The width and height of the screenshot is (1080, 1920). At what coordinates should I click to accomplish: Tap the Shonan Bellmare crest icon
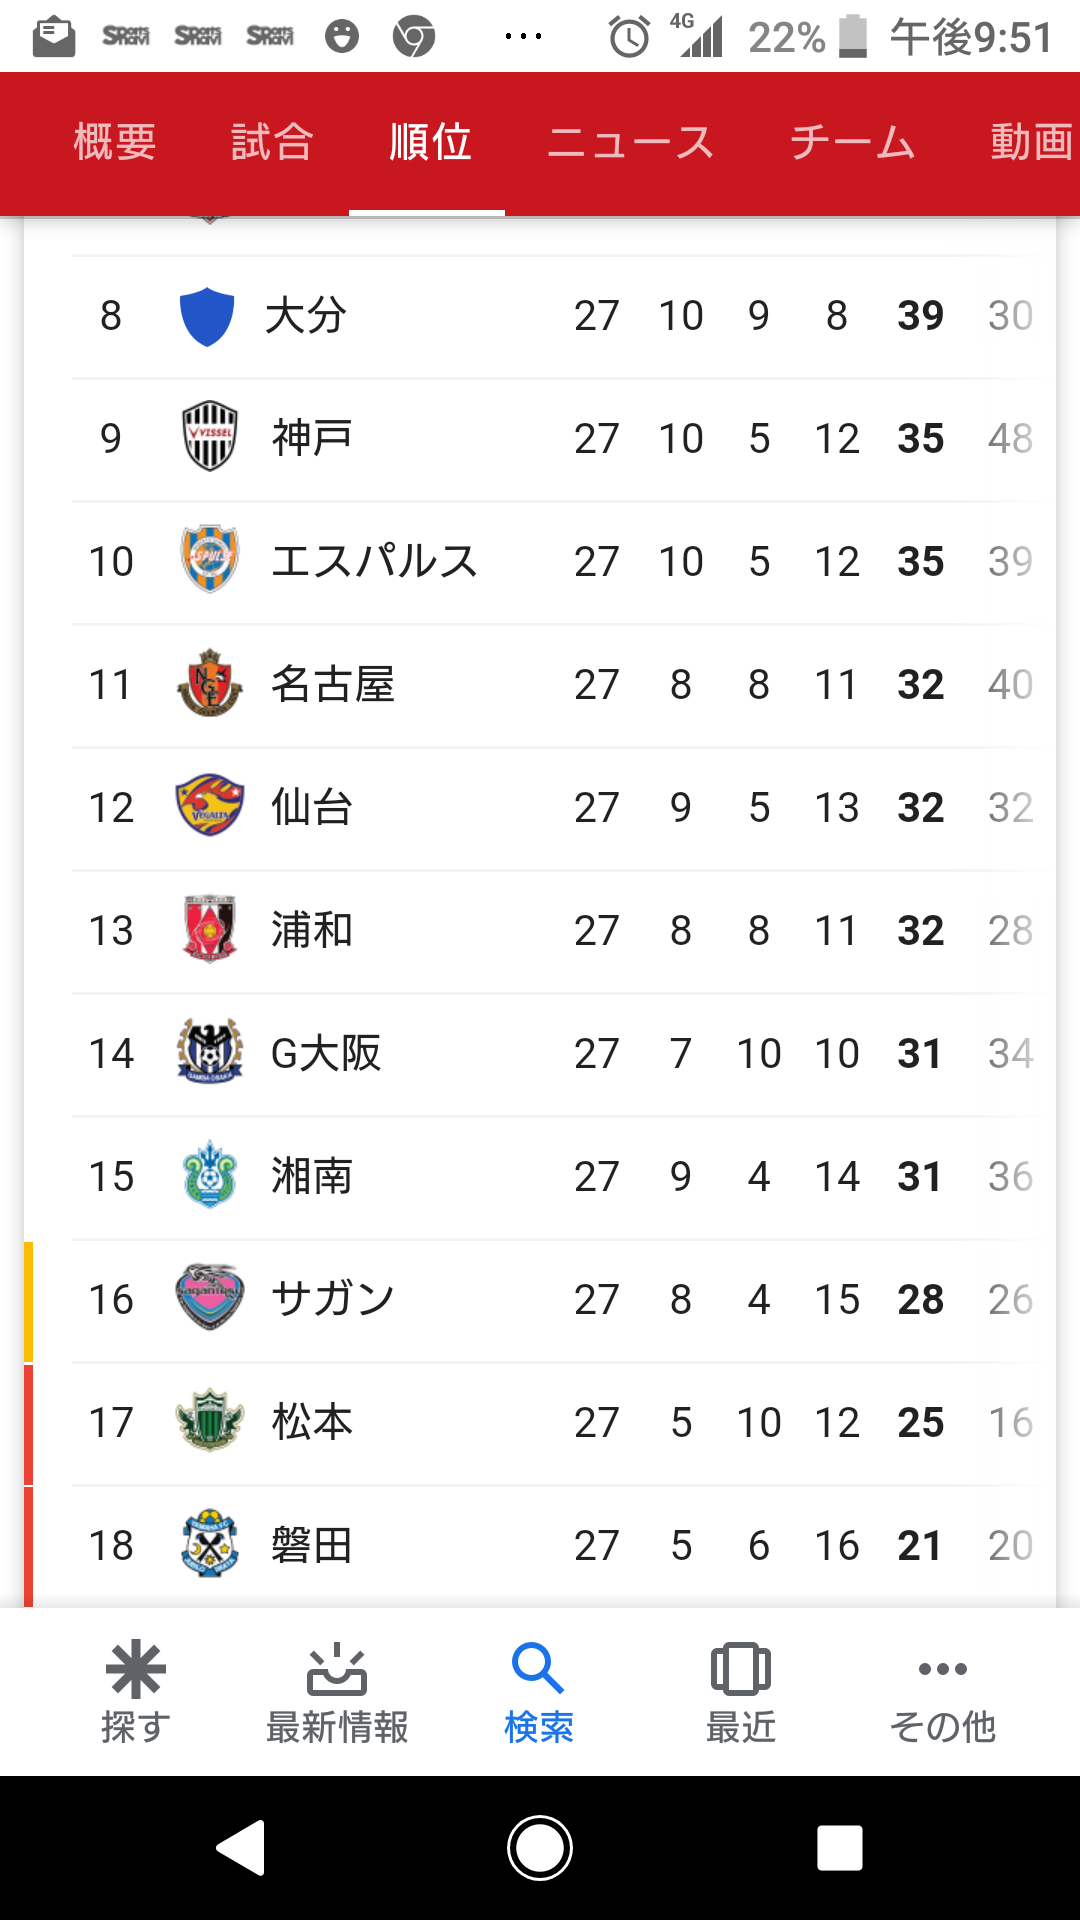[210, 1175]
